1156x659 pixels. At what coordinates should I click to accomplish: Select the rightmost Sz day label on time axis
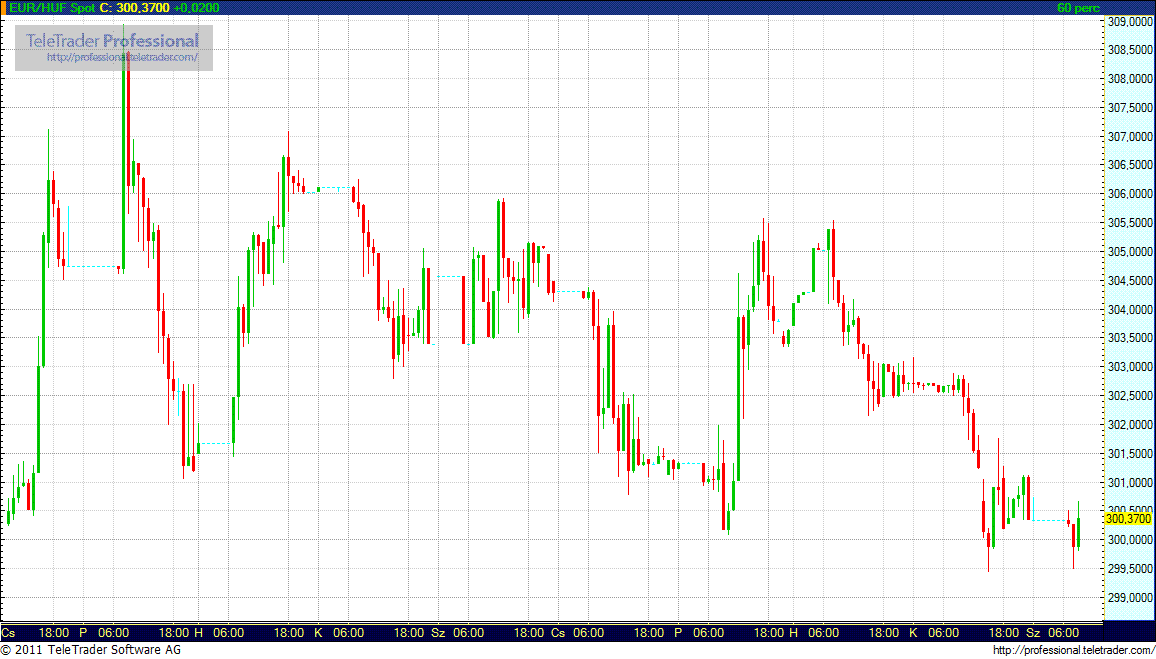click(x=1033, y=633)
